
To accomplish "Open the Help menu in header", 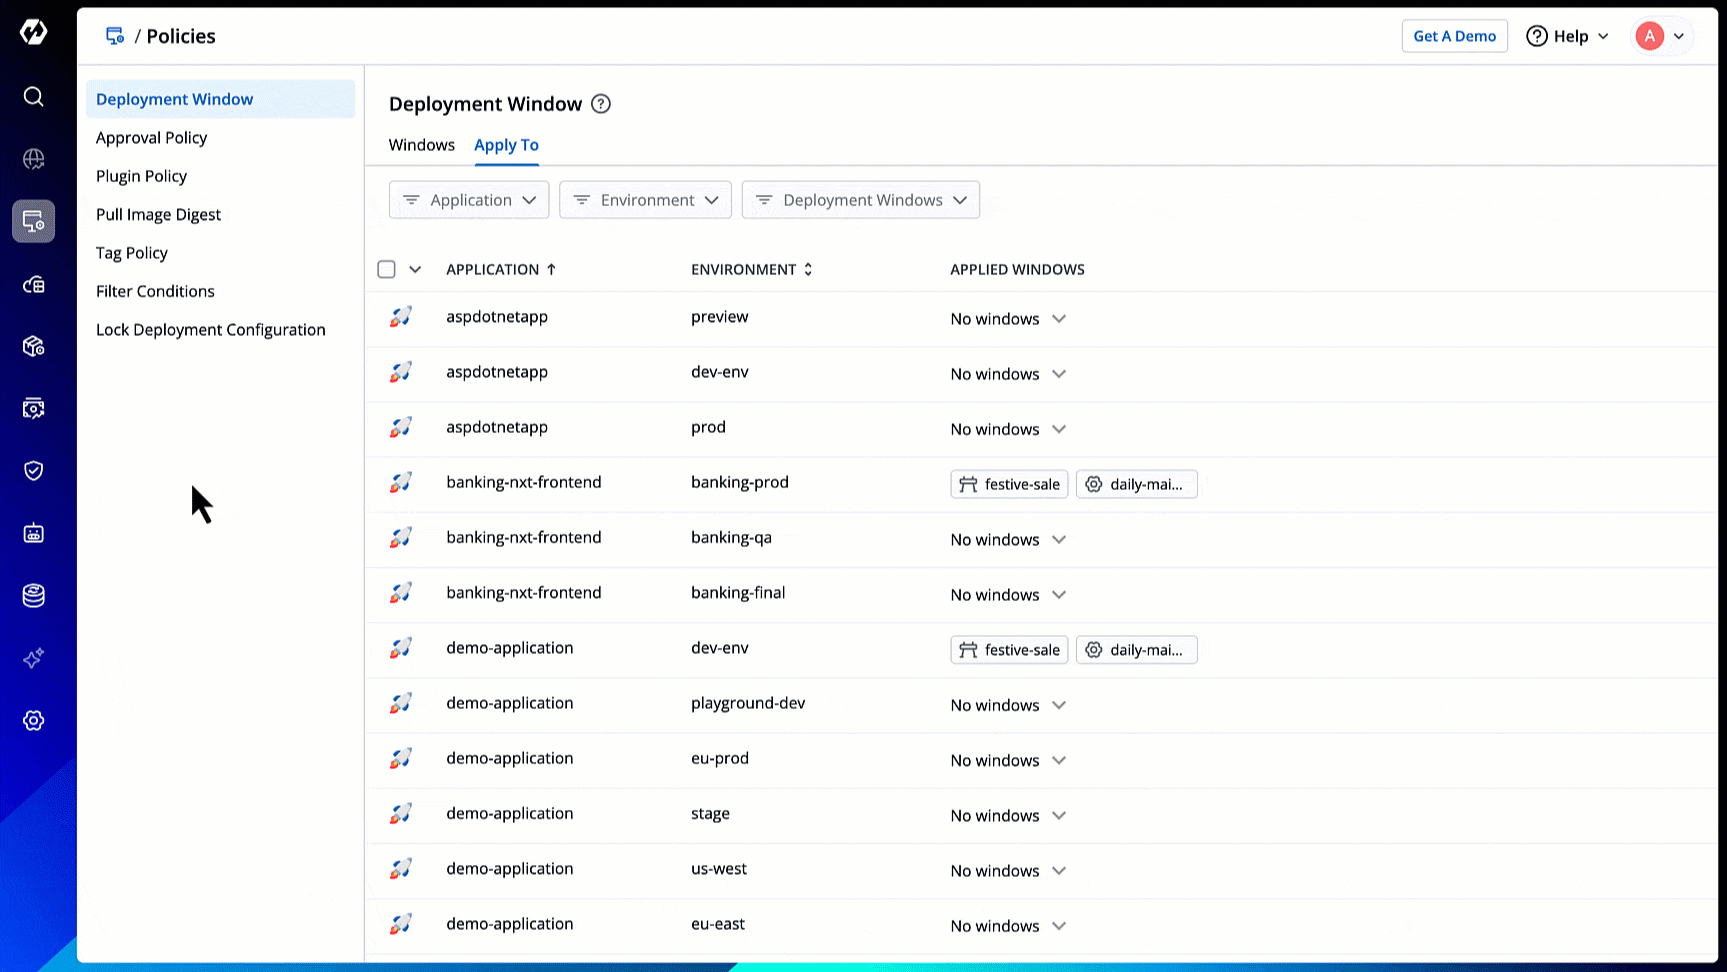I will (x=1567, y=36).
